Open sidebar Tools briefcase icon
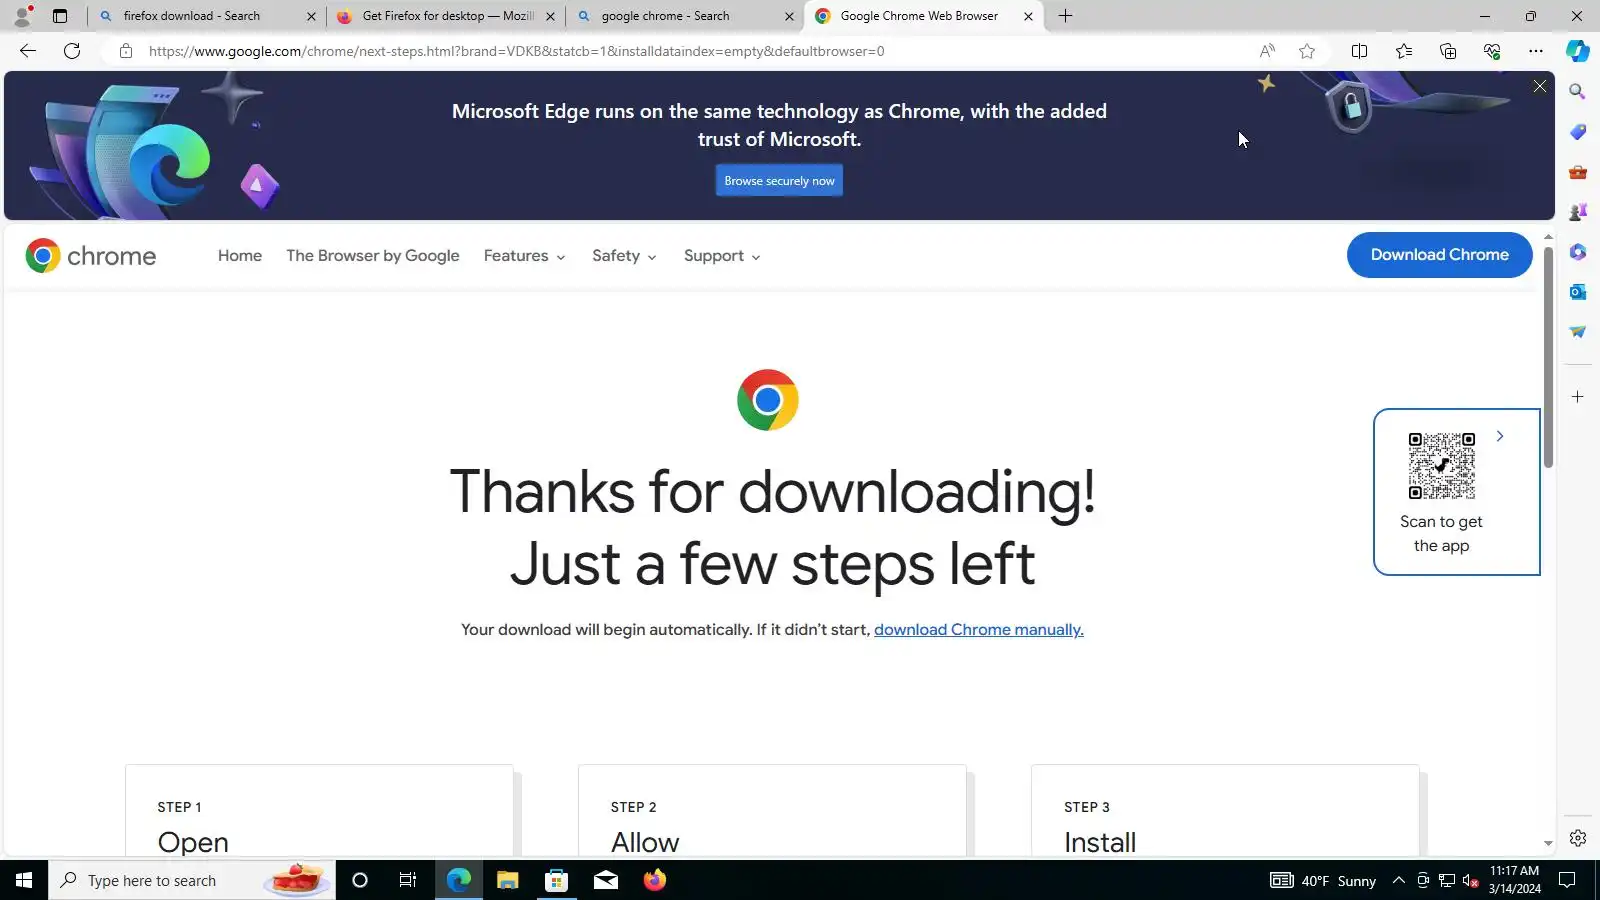 click(1578, 172)
